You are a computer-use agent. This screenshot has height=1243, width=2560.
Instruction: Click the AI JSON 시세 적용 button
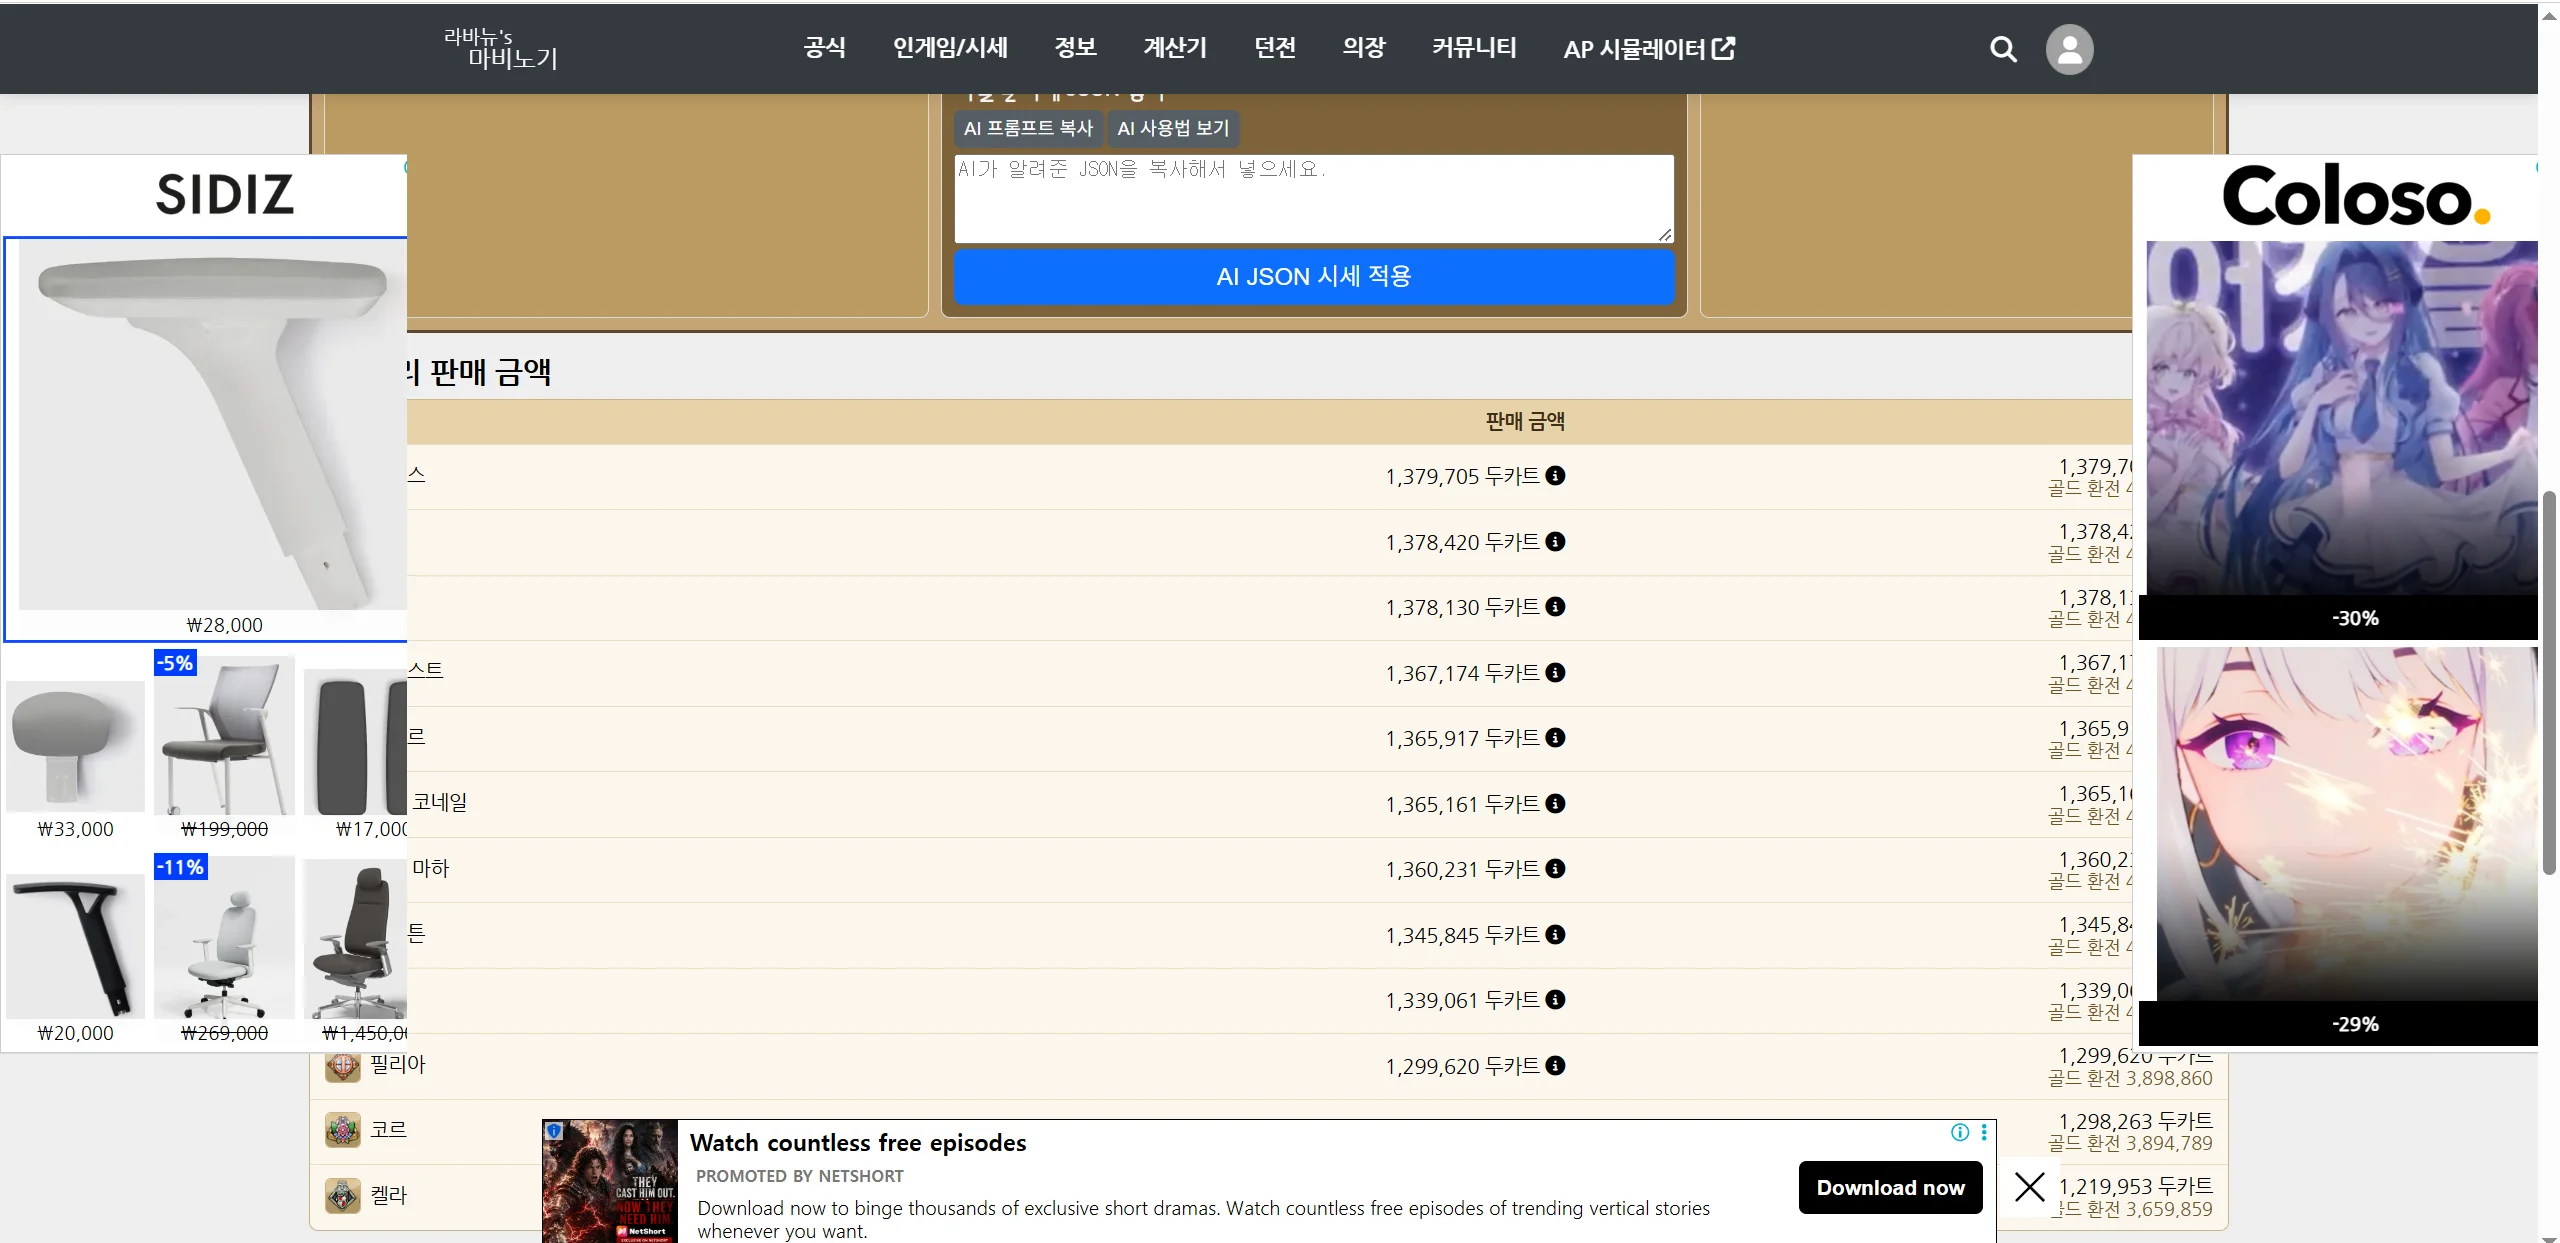point(1313,277)
